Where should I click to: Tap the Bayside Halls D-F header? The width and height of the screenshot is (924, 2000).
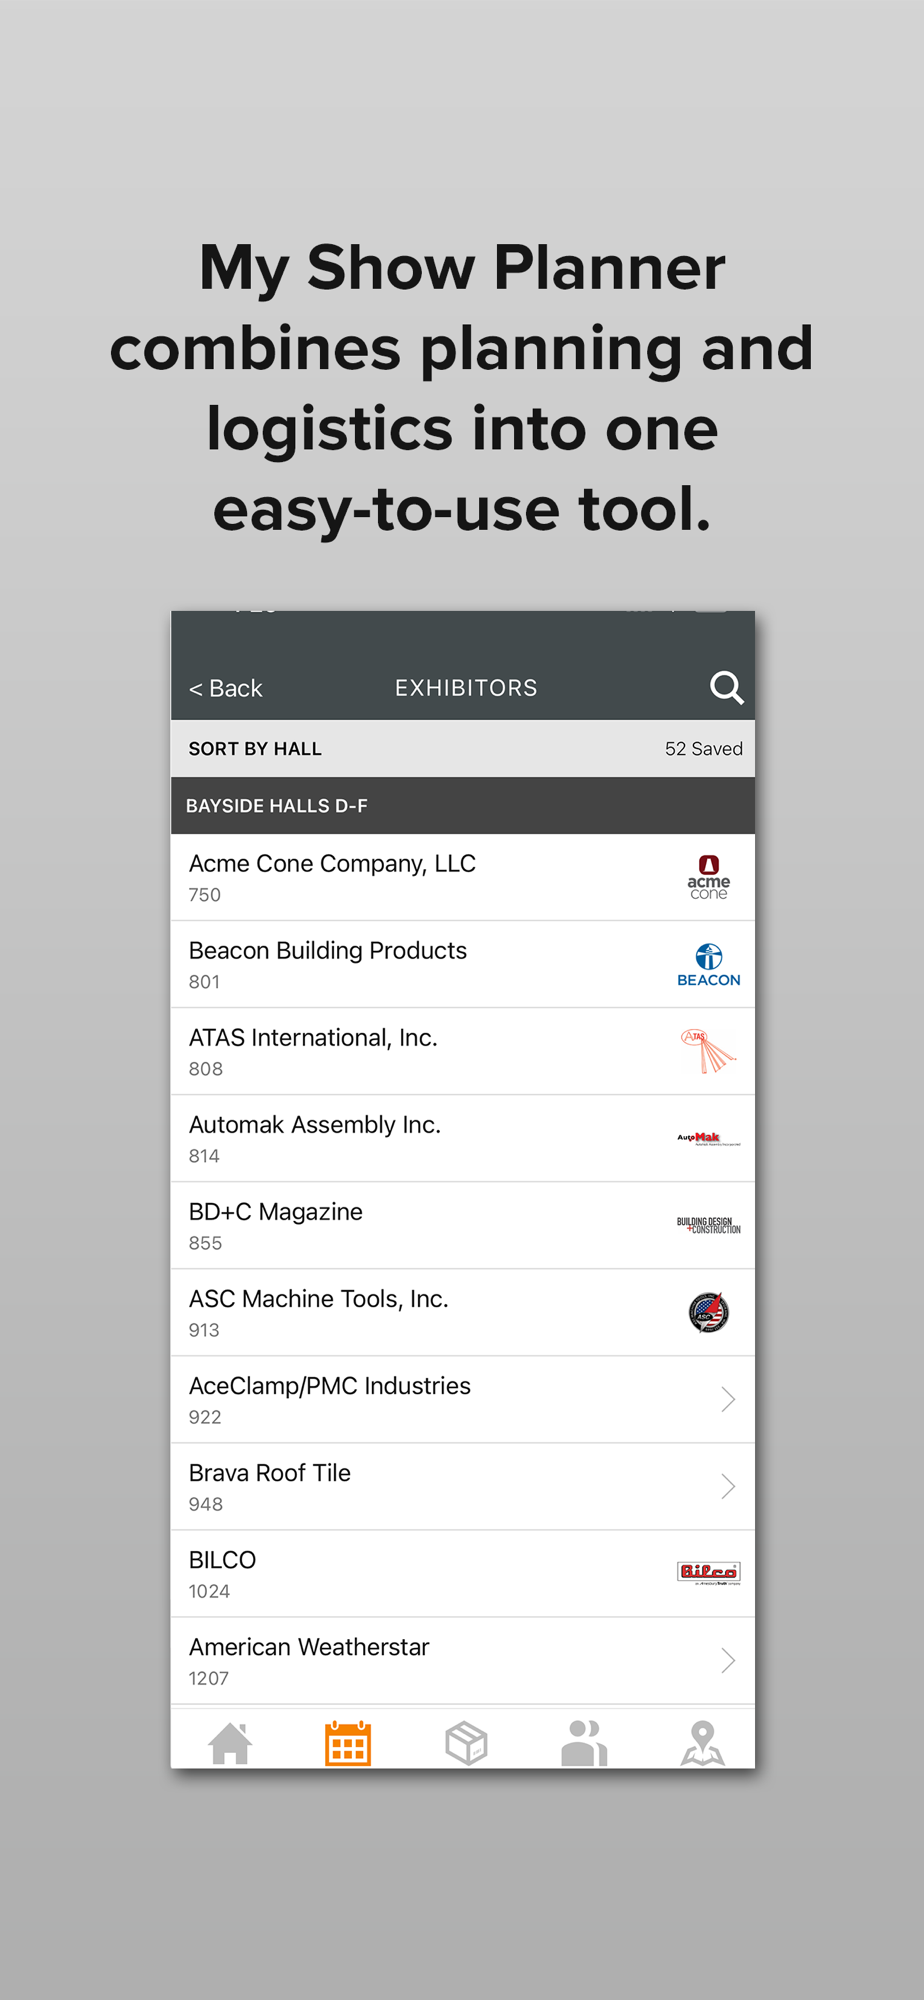click(463, 805)
